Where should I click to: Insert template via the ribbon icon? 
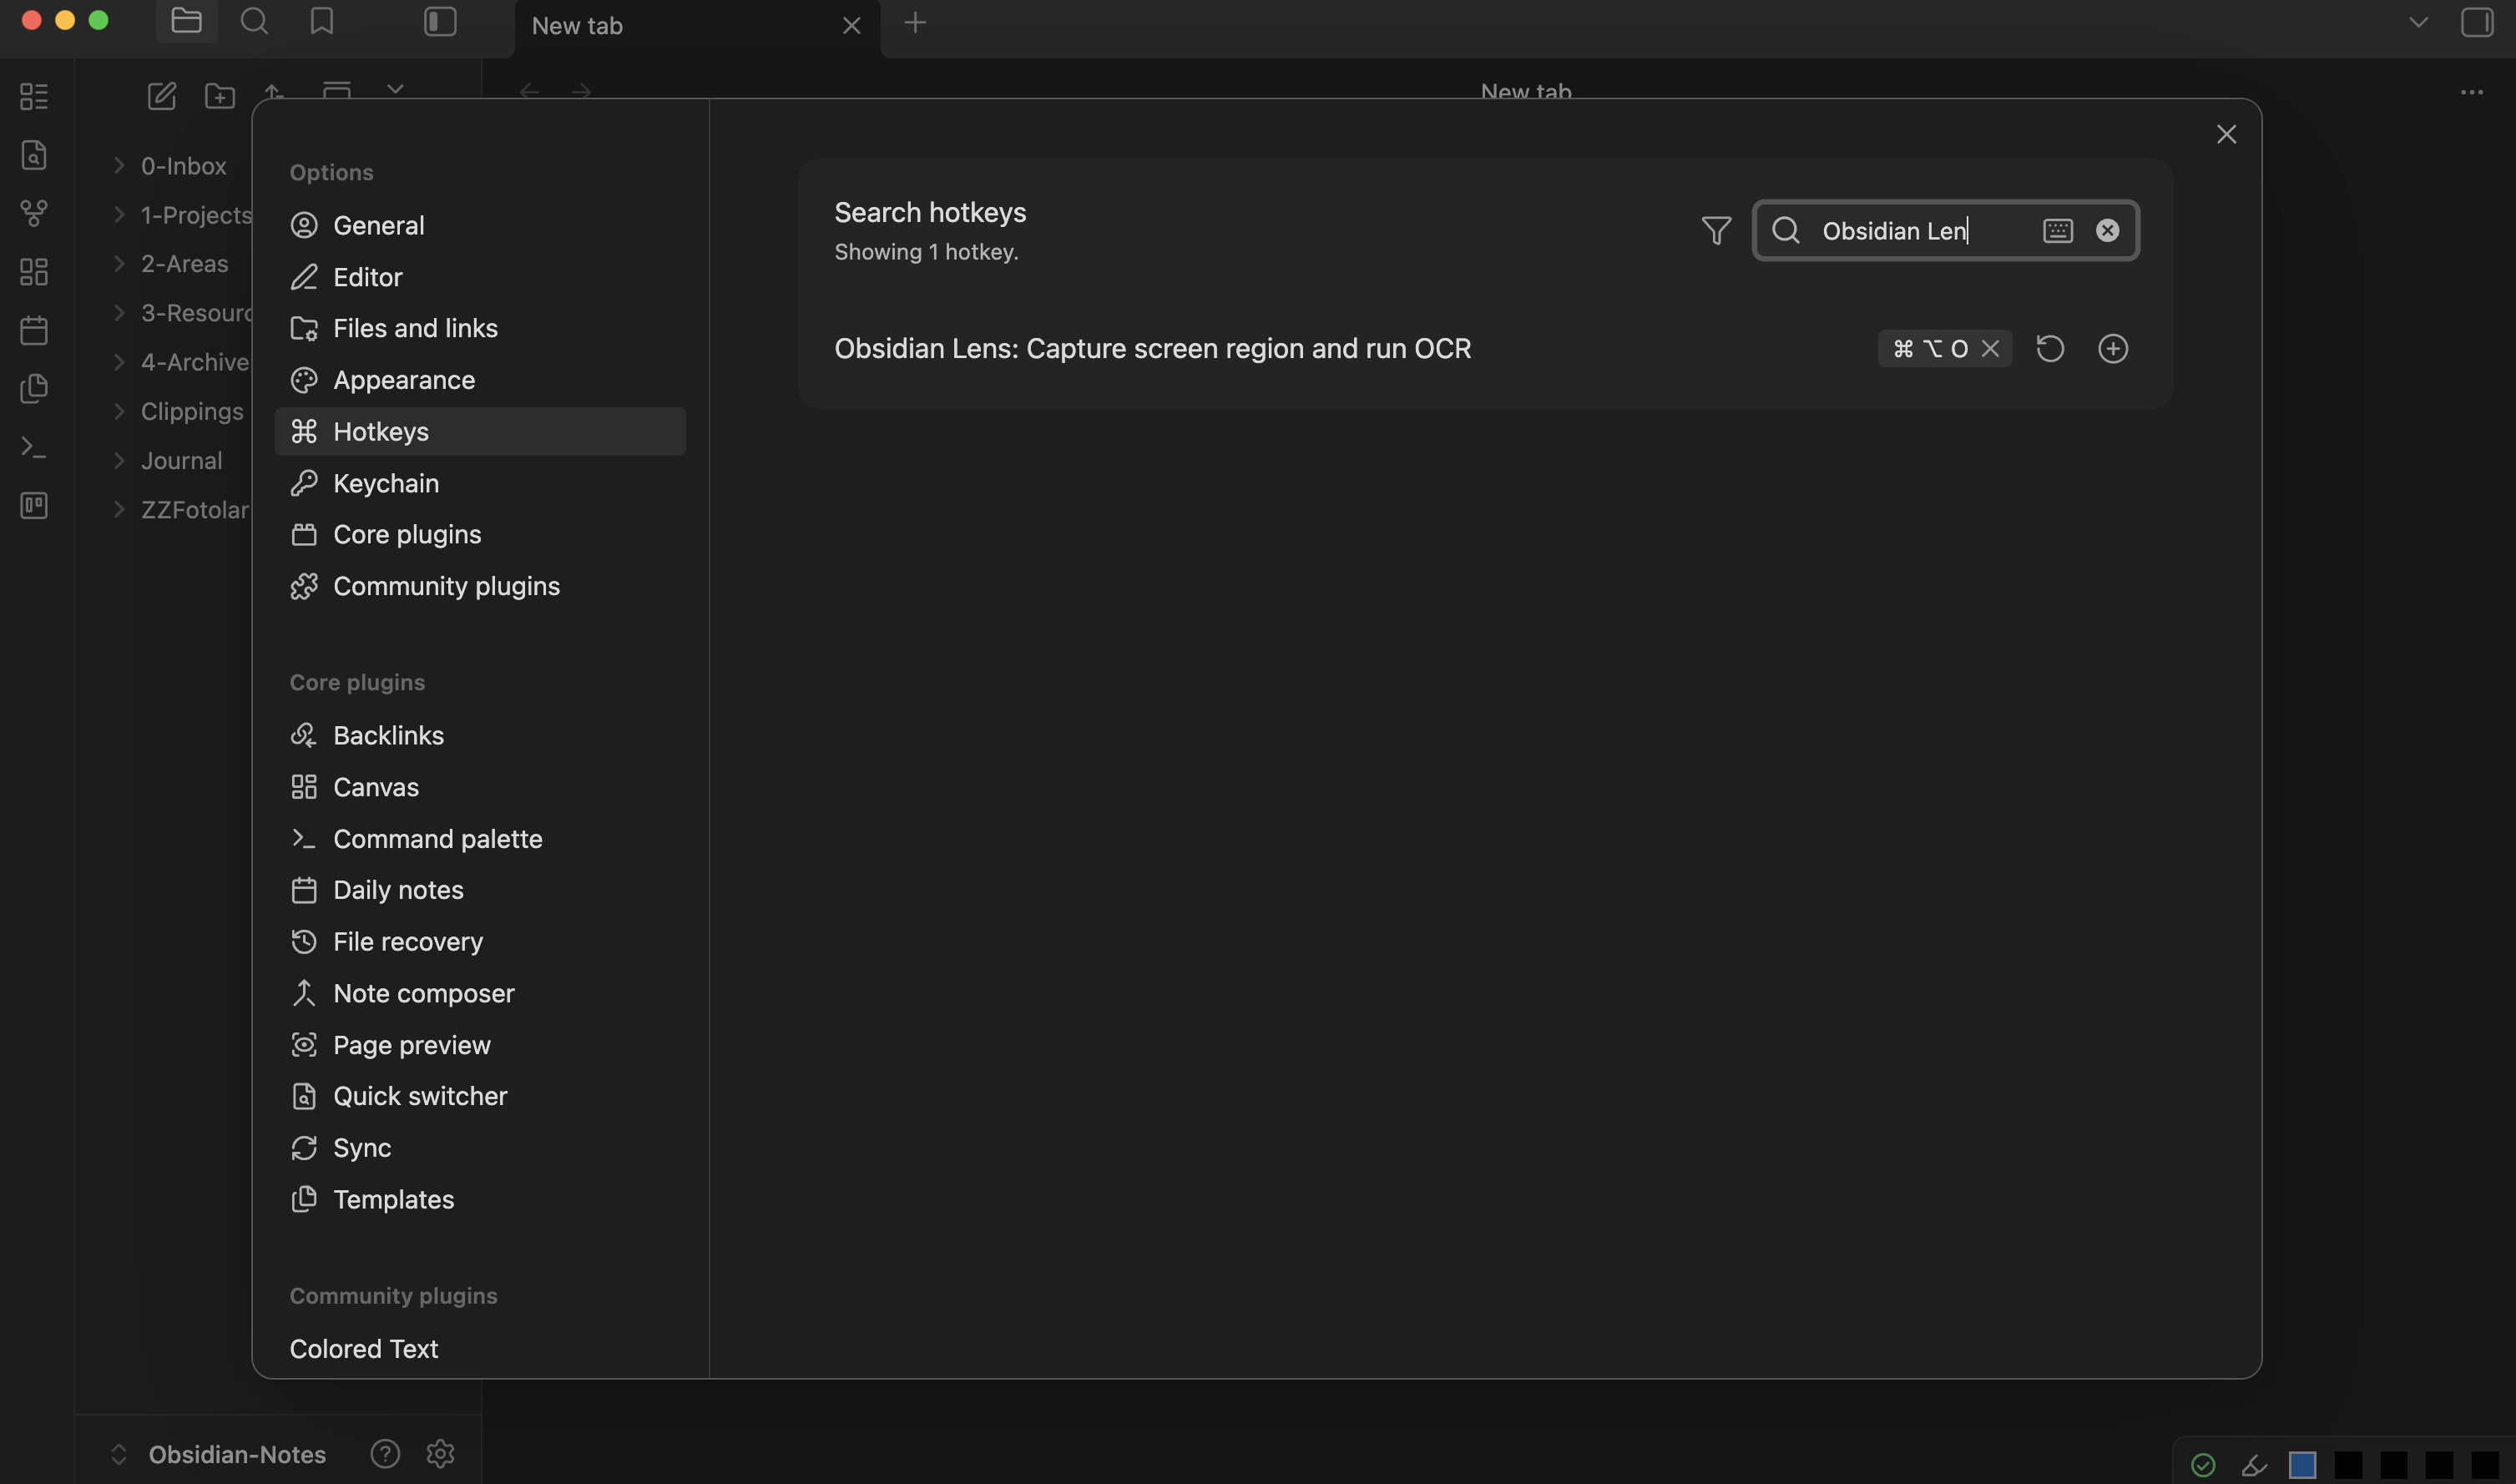(x=34, y=388)
